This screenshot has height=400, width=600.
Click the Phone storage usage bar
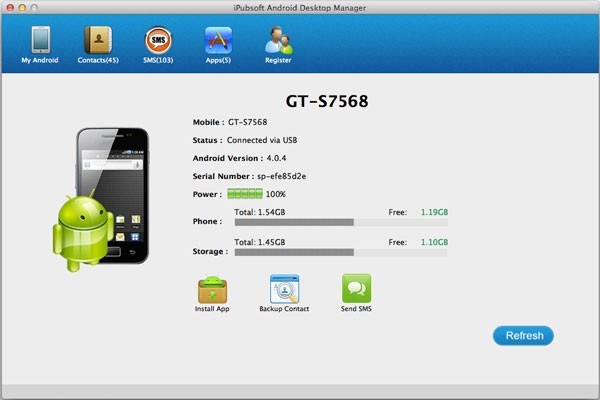tap(341, 222)
